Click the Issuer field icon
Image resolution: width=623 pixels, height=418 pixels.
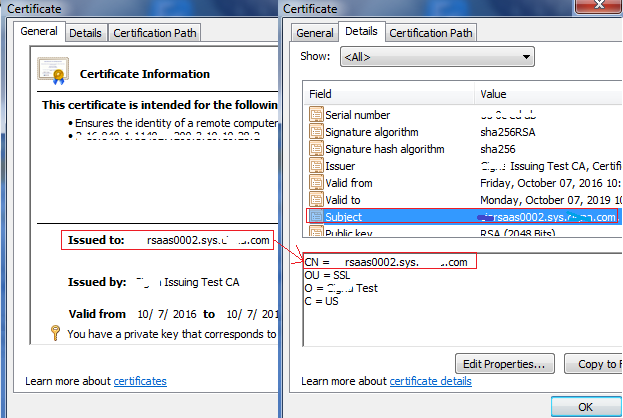click(x=316, y=166)
